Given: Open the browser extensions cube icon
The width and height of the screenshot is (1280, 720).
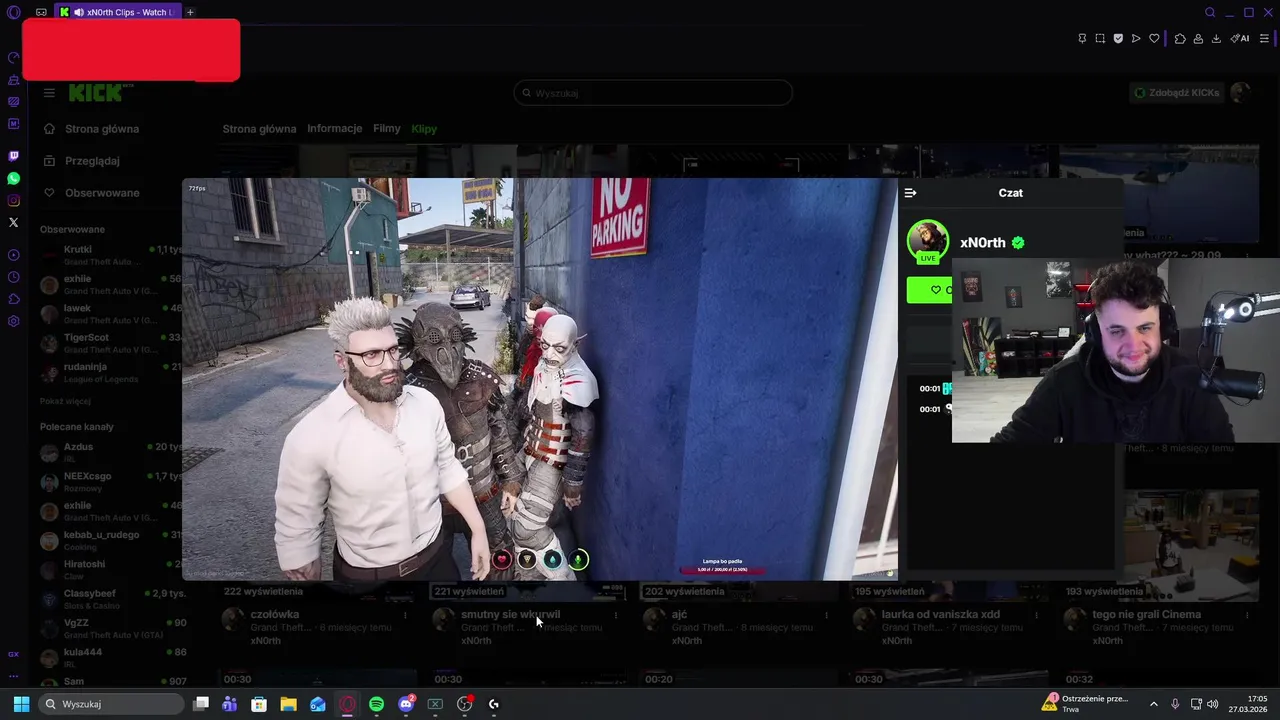Looking at the screenshot, I should click(x=1180, y=38).
